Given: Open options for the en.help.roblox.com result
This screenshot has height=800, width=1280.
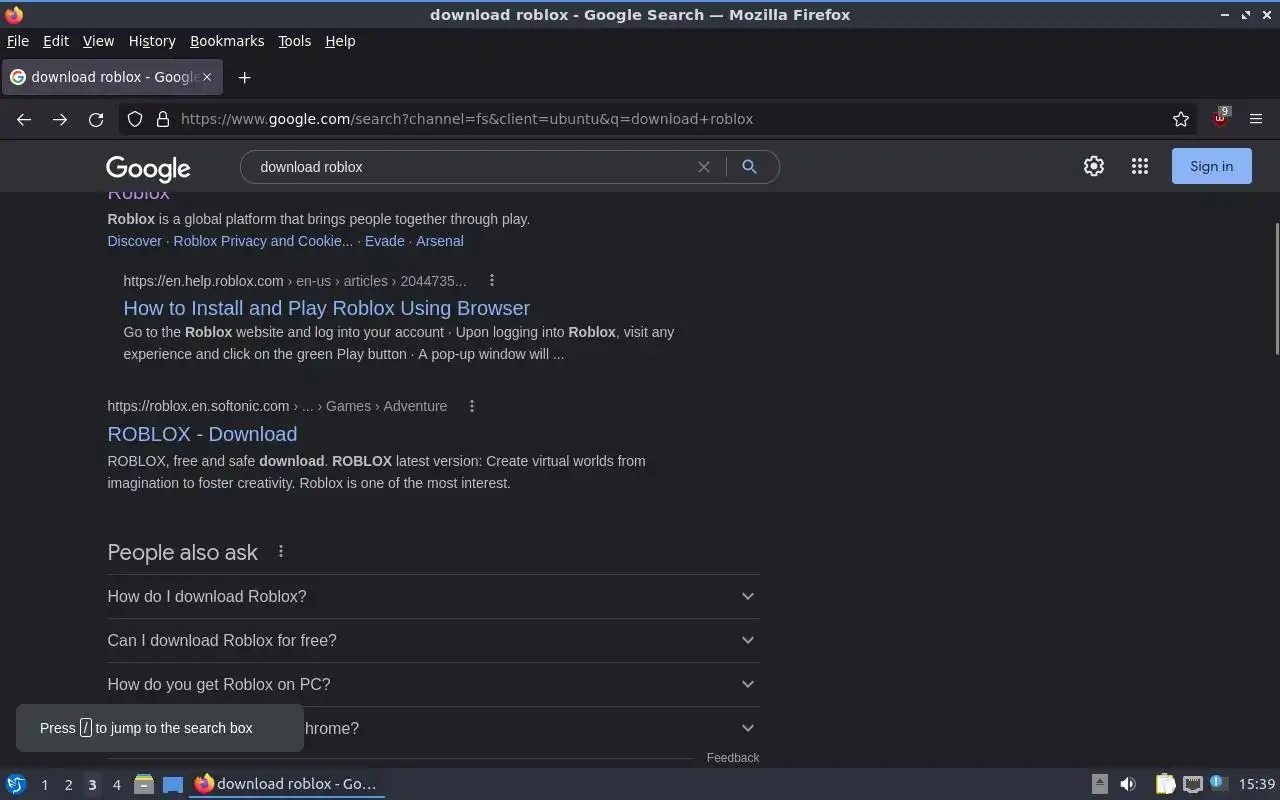Looking at the screenshot, I should (491, 280).
